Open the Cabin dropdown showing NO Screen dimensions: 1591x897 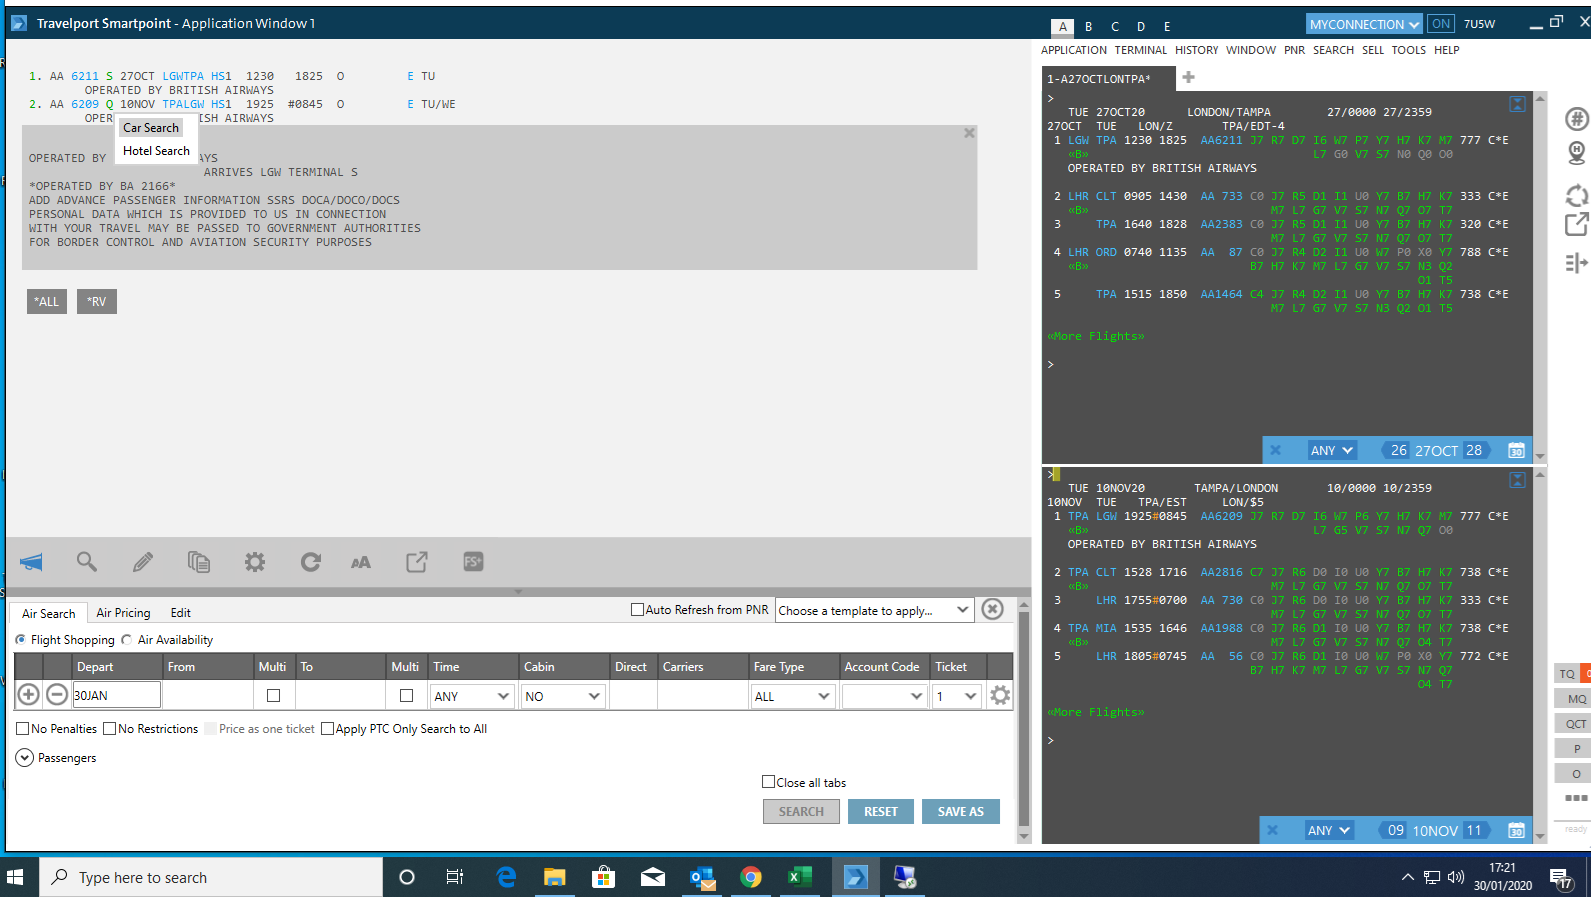[562, 696]
